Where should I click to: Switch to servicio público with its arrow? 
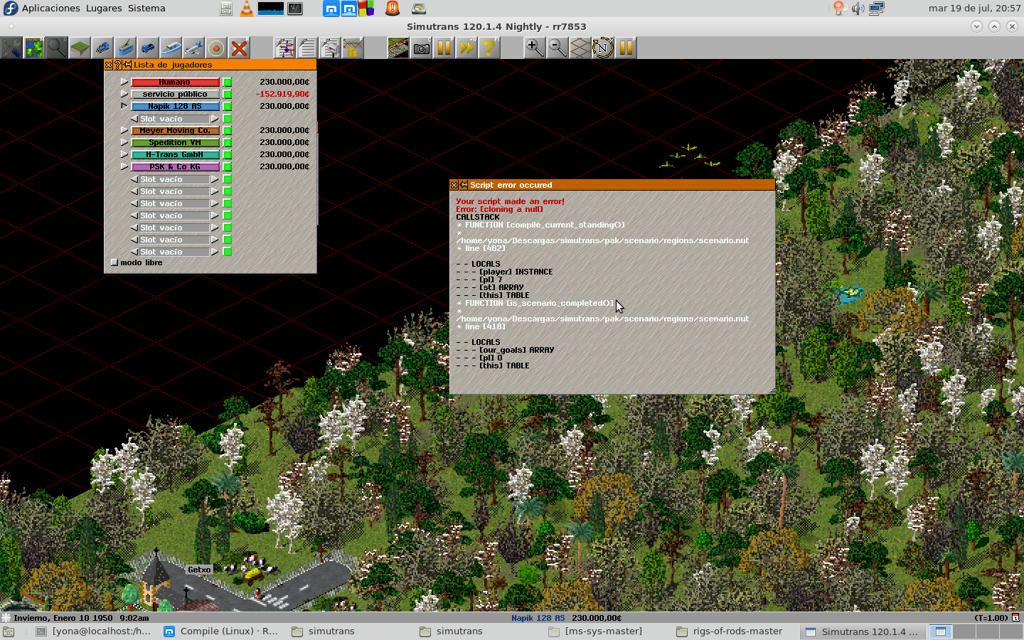[124, 94]
